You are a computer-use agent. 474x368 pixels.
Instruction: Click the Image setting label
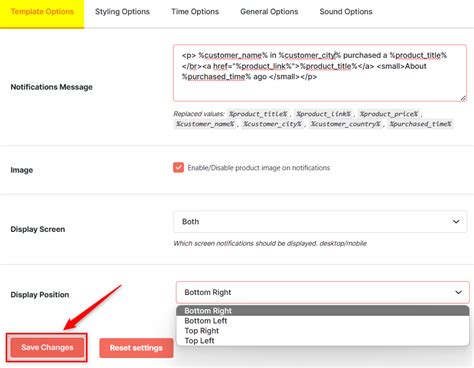(x=22, y=170)
